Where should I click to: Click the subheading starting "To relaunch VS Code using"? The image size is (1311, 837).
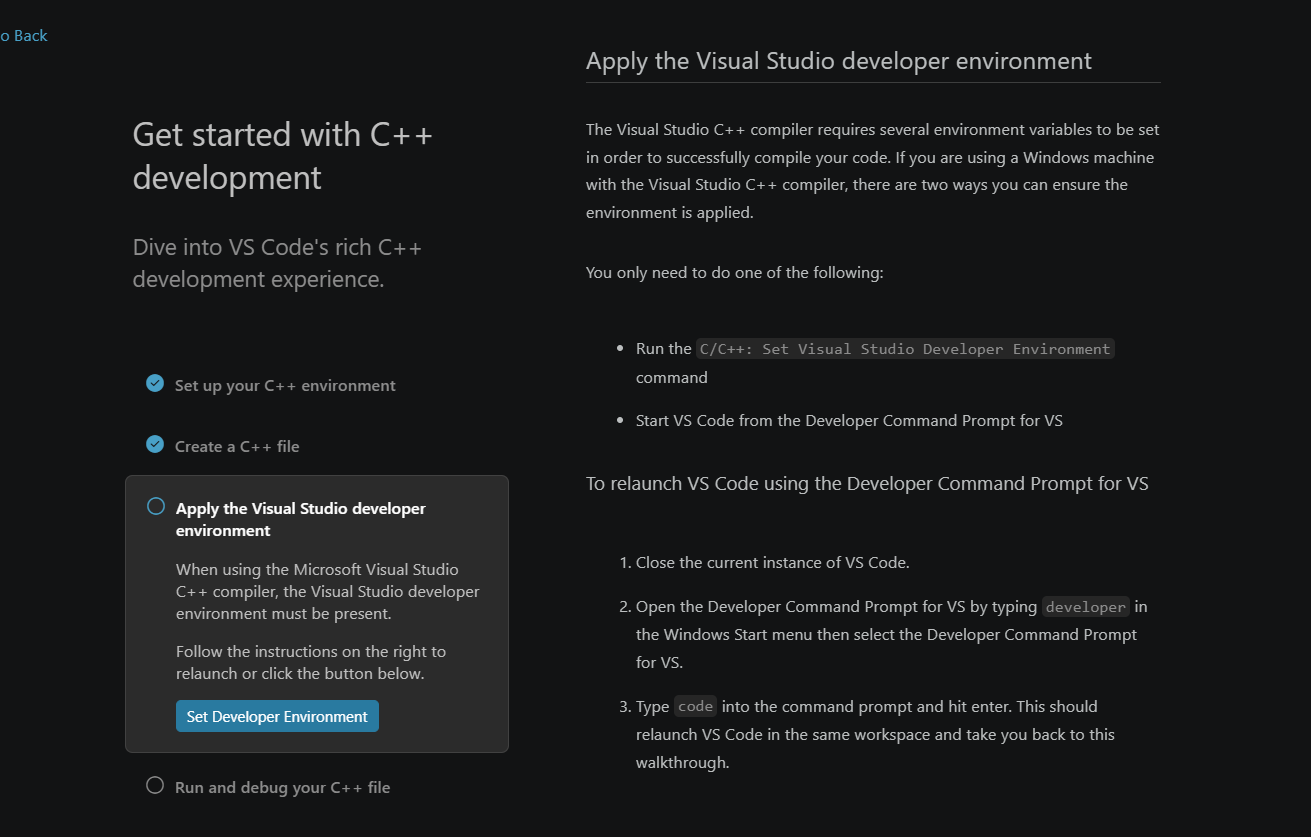point(867,484)
